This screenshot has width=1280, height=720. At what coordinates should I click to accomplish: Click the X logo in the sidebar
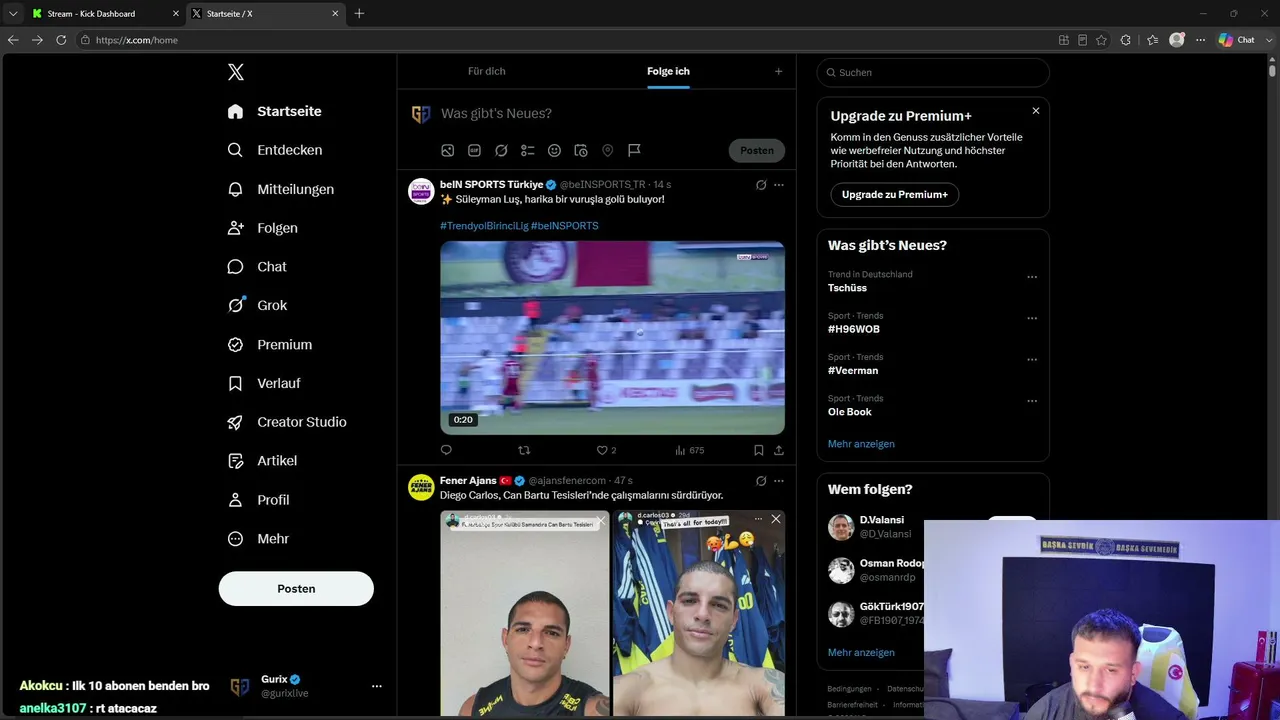click(235, 72)
